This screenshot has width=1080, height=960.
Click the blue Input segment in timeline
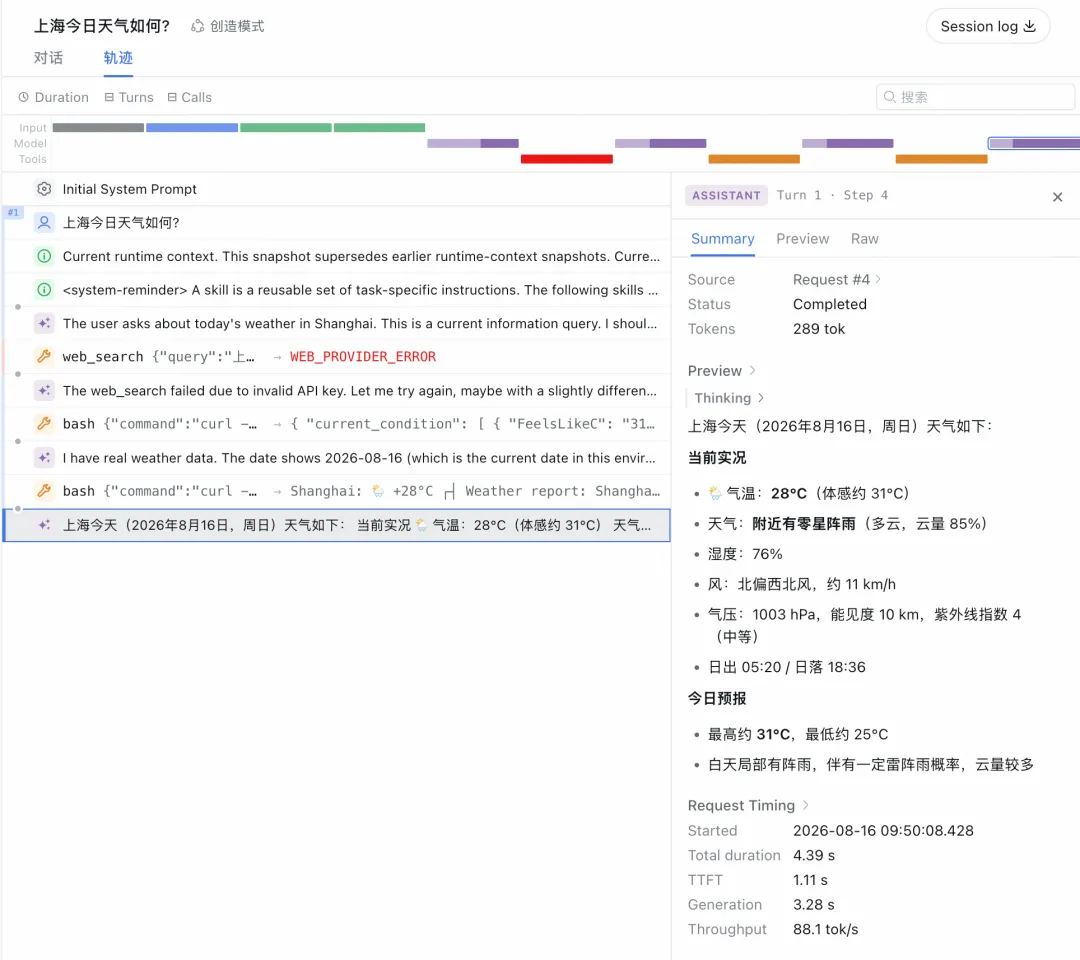click(191, 127)
